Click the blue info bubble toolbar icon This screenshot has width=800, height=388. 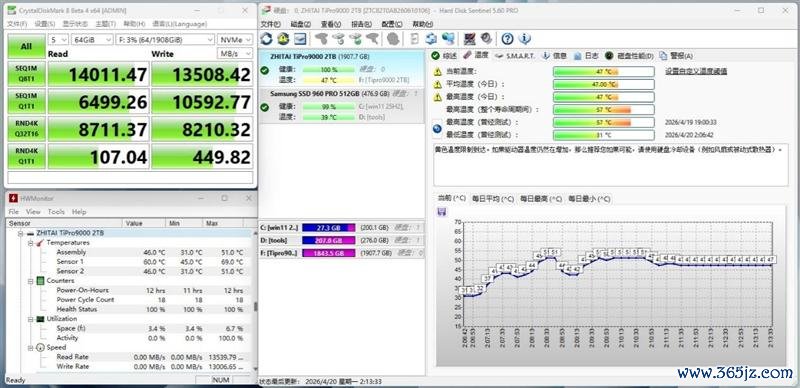524,38
